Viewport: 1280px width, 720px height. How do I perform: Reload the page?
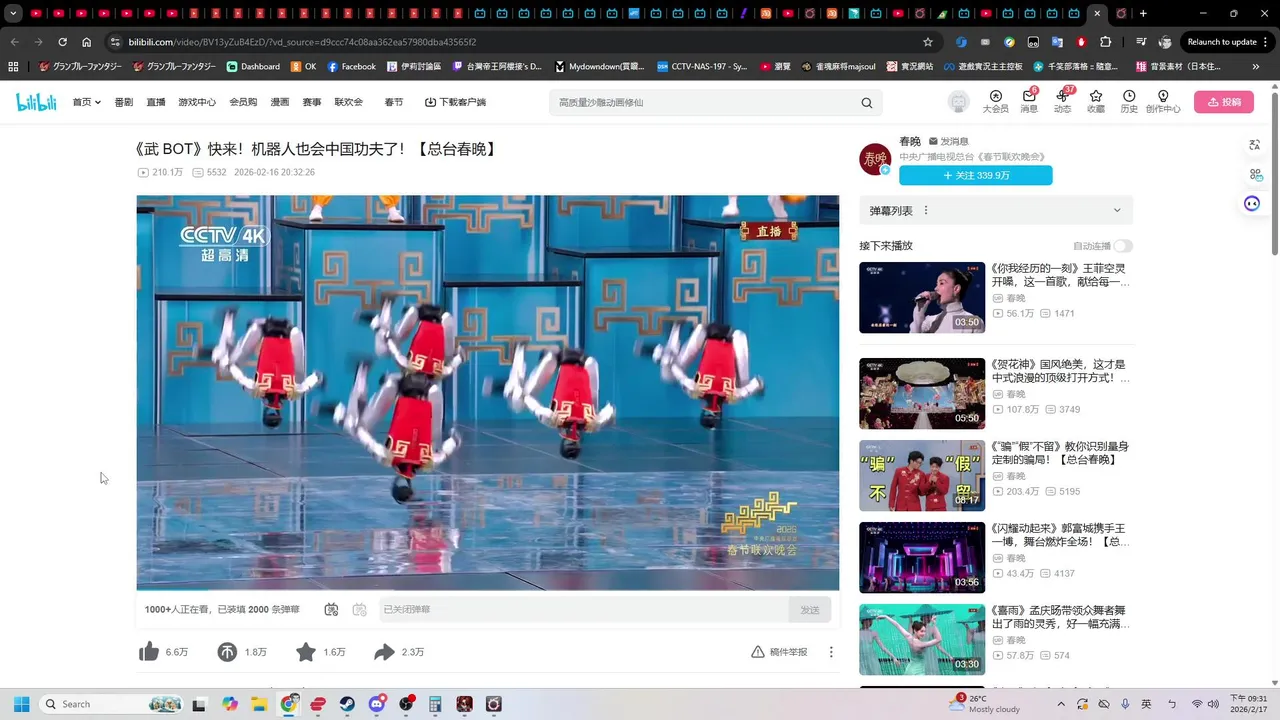62,42
